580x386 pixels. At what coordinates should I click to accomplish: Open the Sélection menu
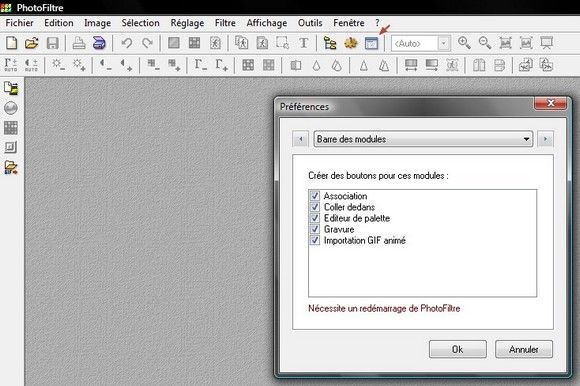(x=141, y=23)
